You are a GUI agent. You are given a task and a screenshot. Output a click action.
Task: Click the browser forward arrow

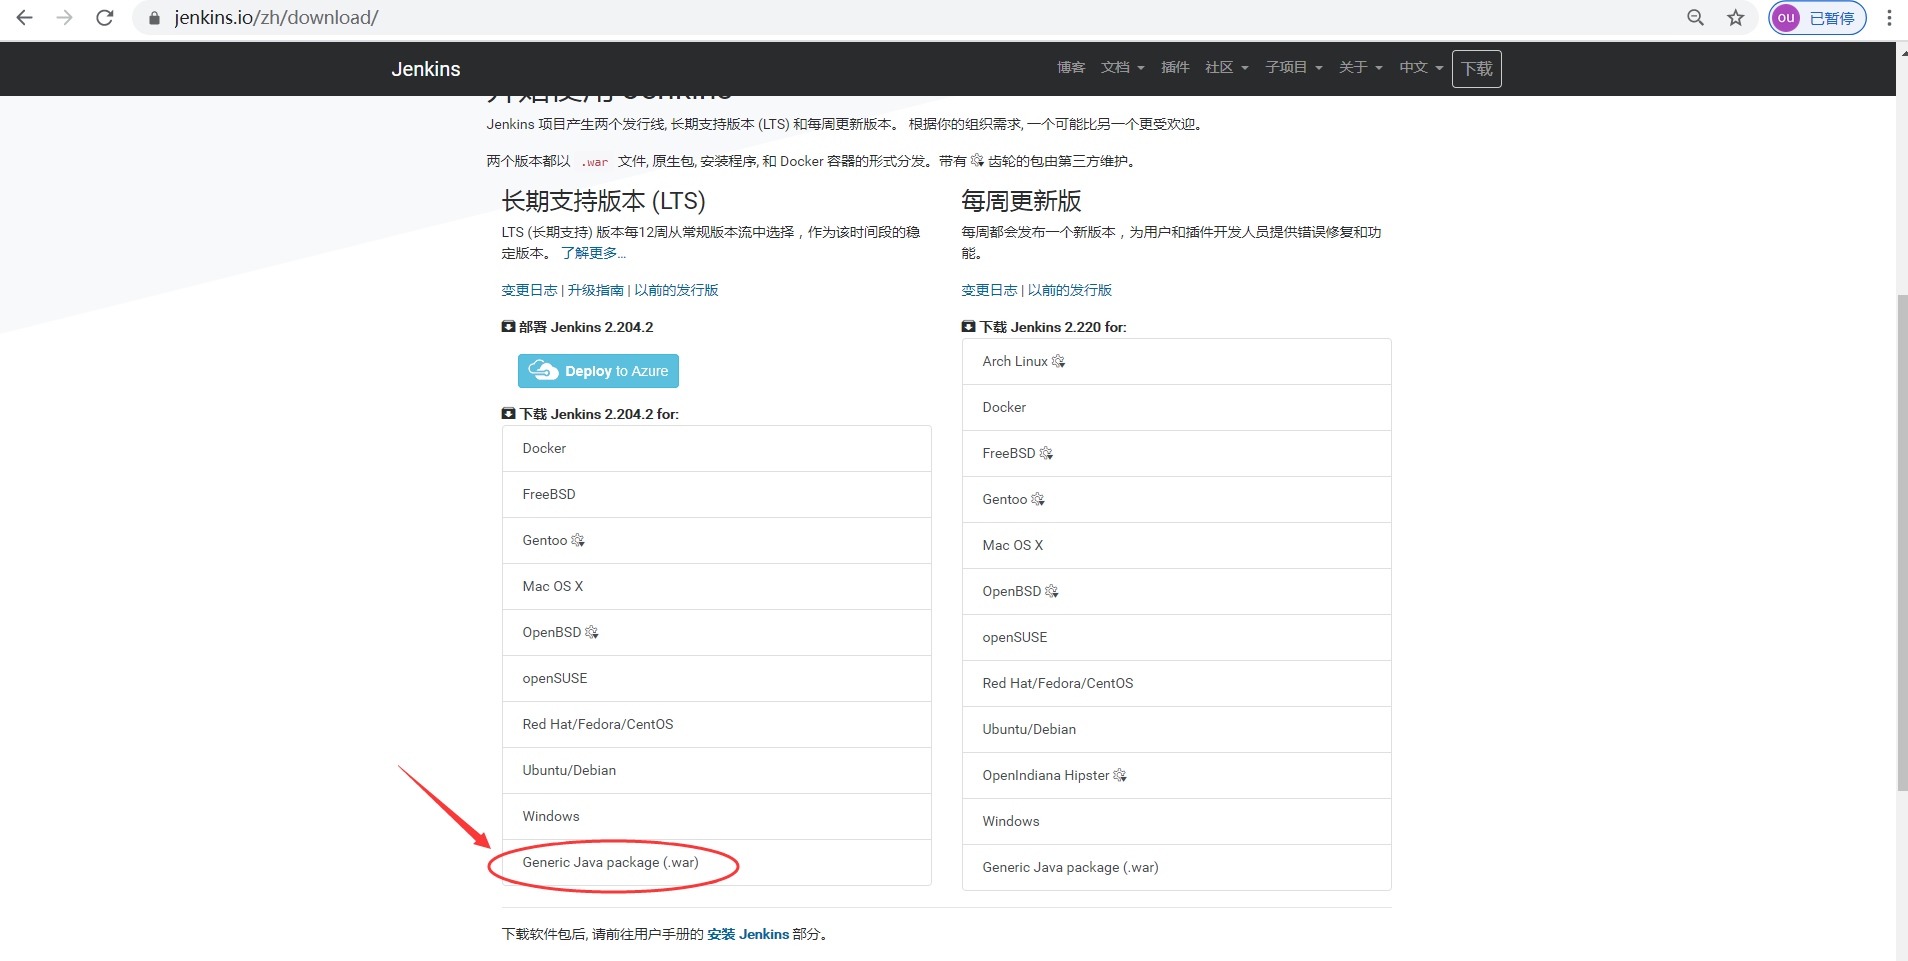tap(65, 18)
